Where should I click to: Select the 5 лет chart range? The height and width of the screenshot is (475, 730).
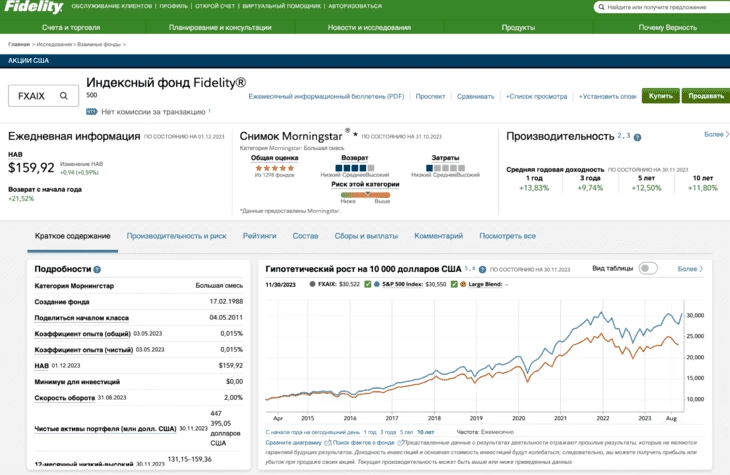tap(406, 432)
